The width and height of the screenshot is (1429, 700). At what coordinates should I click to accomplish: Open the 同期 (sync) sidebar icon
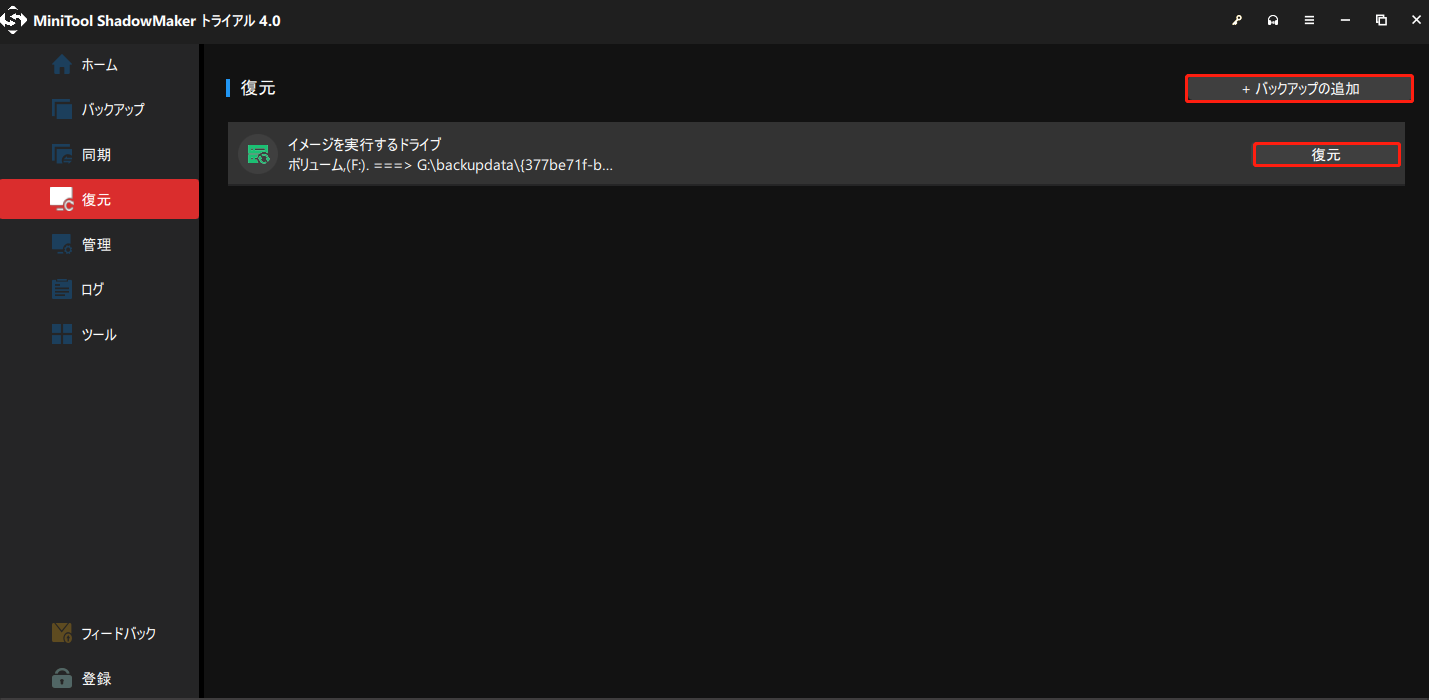coord(60,153)
